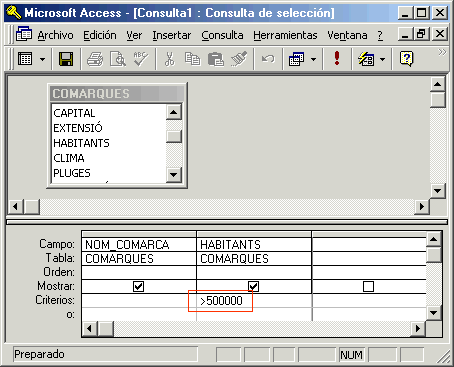
Task: Select the Format Painter brush icon
Action: 239,59
